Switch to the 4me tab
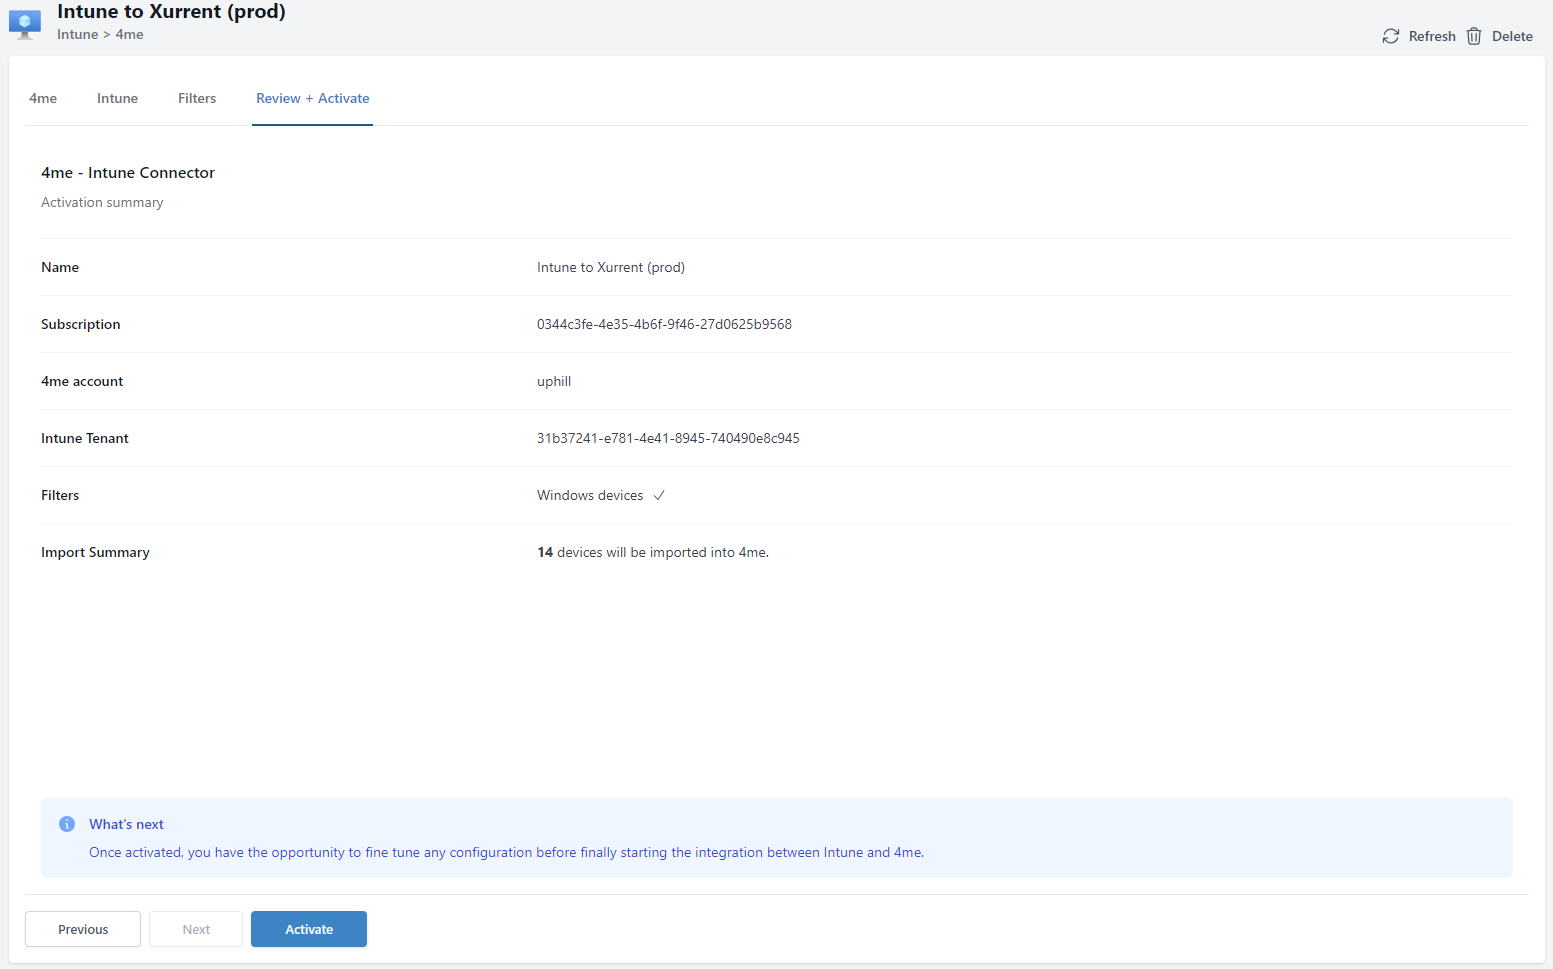1553x969 pixels. pyautogui.click(x=43, y=98)
